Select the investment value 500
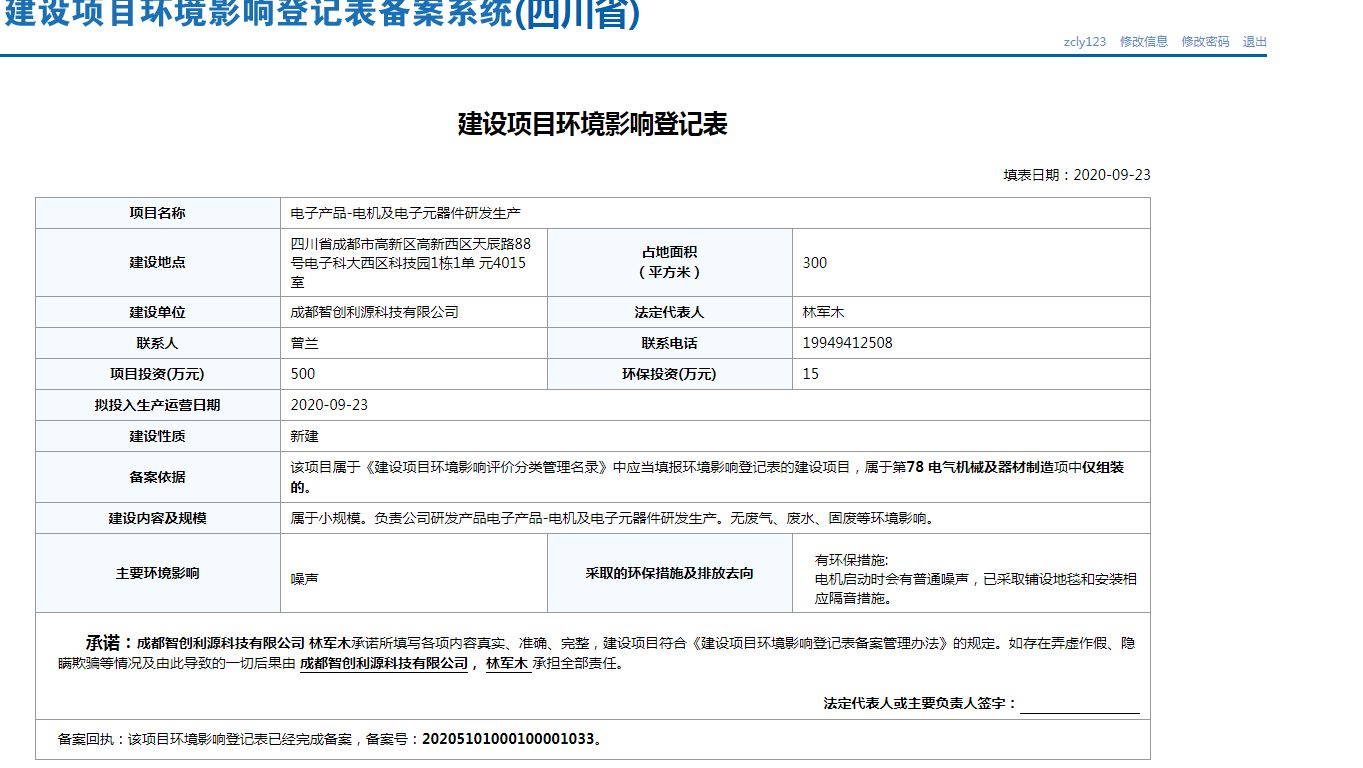 (303, 374)
